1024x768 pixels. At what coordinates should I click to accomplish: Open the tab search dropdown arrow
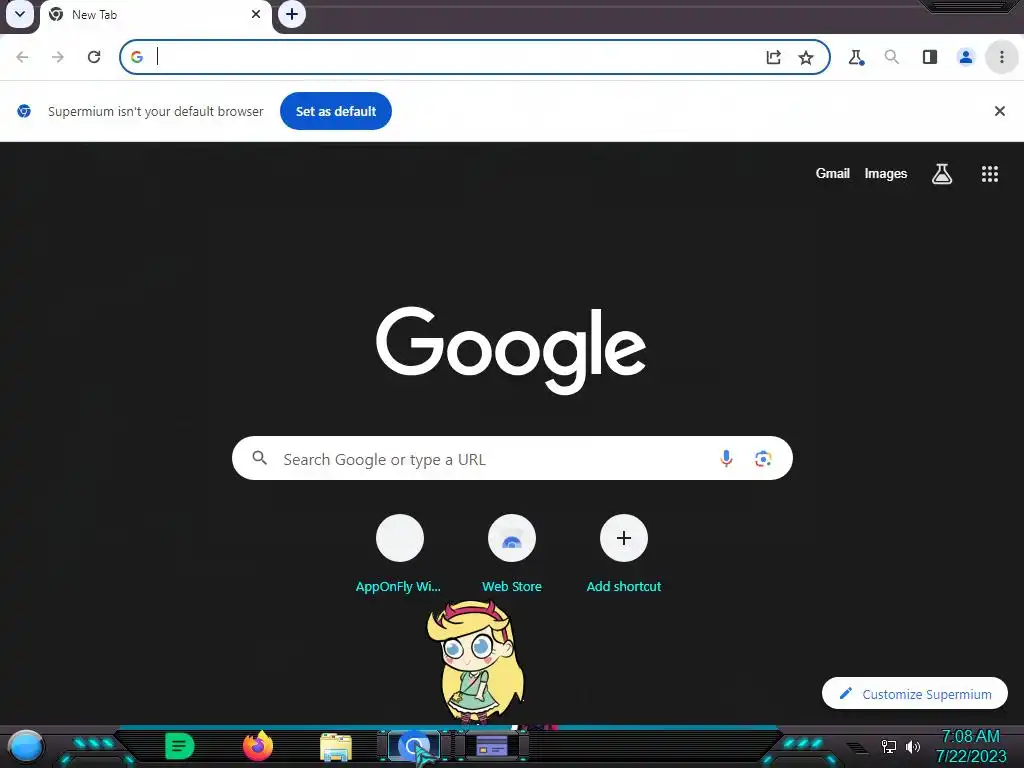click(20, 14)
